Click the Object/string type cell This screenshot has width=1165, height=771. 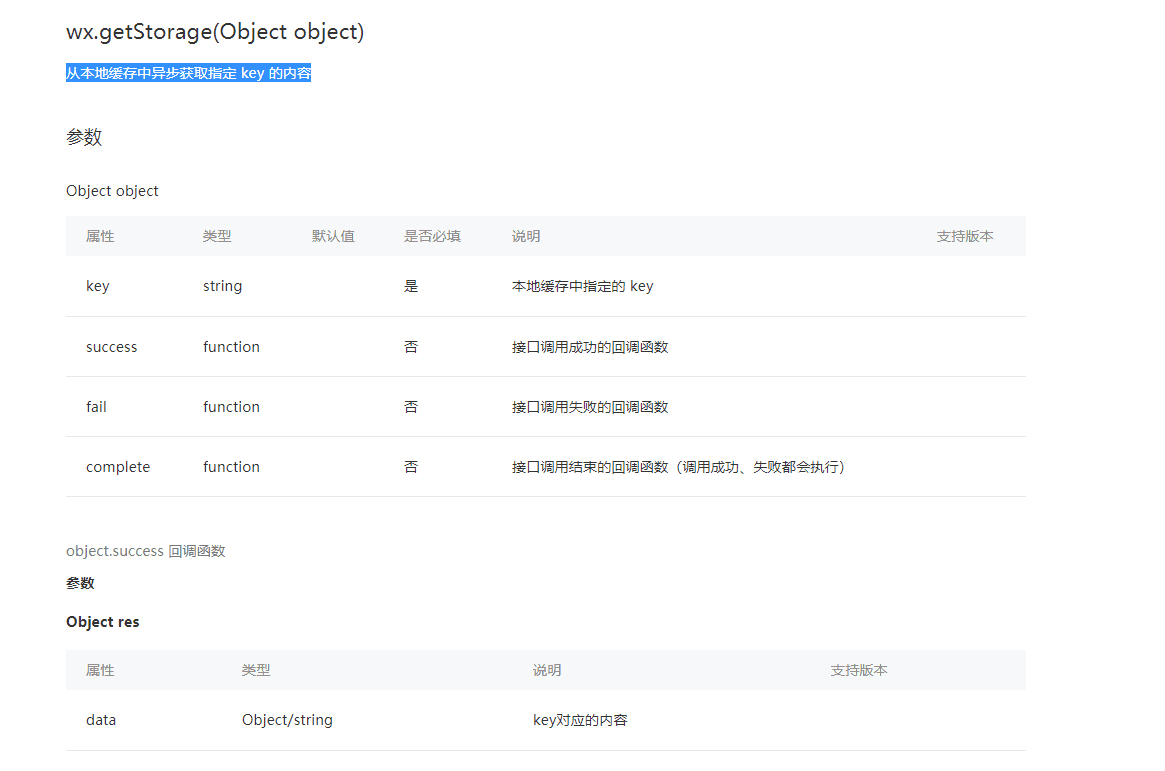click(x=287, y=720)
